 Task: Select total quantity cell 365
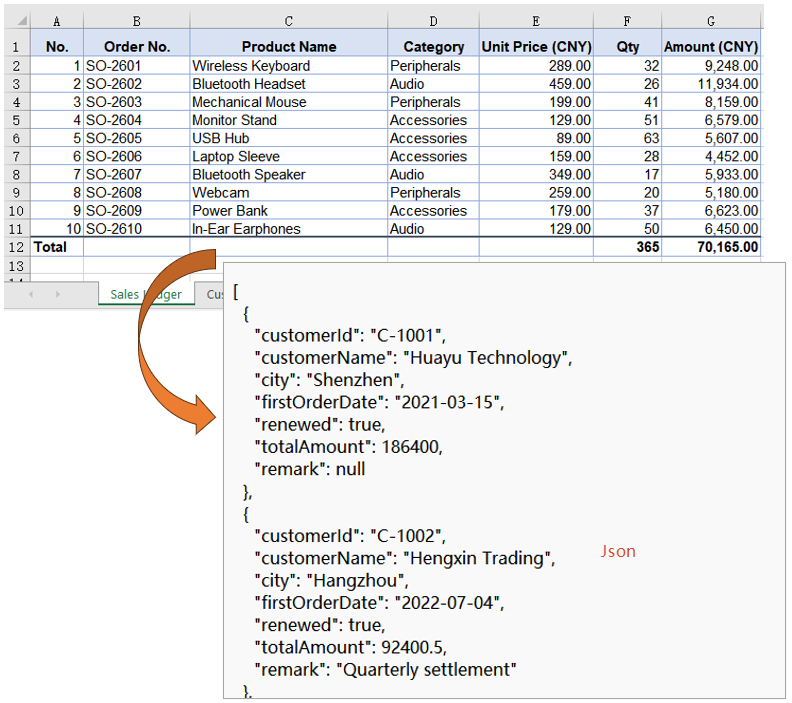[x=627, y=247]
